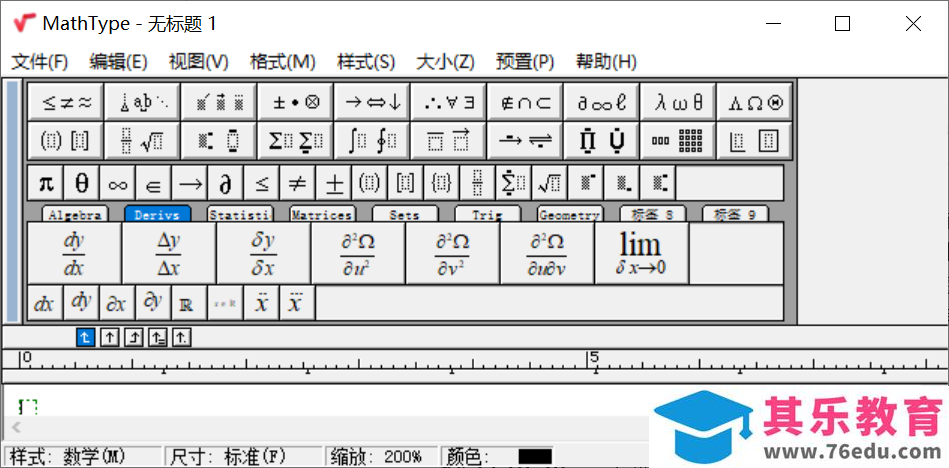The width and height of the screenshot is (949, 468).
Task: Open summation templates palette
Action: [295, 141]
